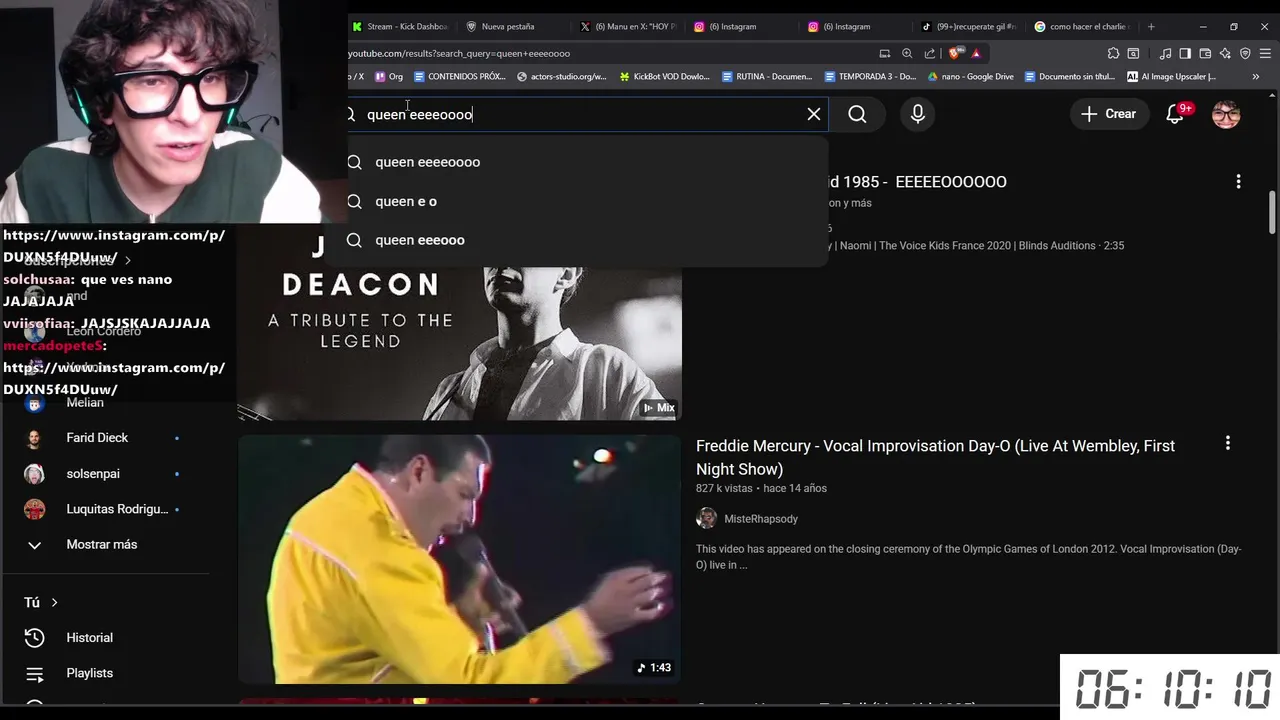
Task: Click the zoom magnifier icon in address bar
Action: pos(907,53)
